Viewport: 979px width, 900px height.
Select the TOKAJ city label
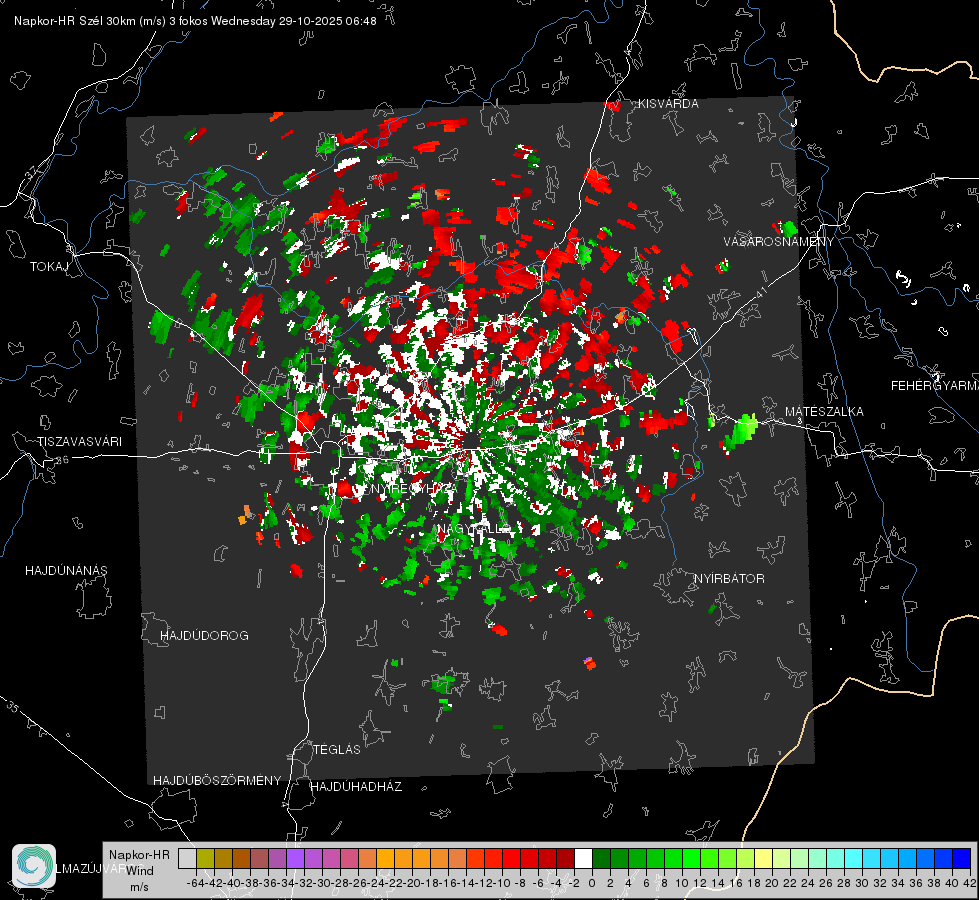(49, 267)
